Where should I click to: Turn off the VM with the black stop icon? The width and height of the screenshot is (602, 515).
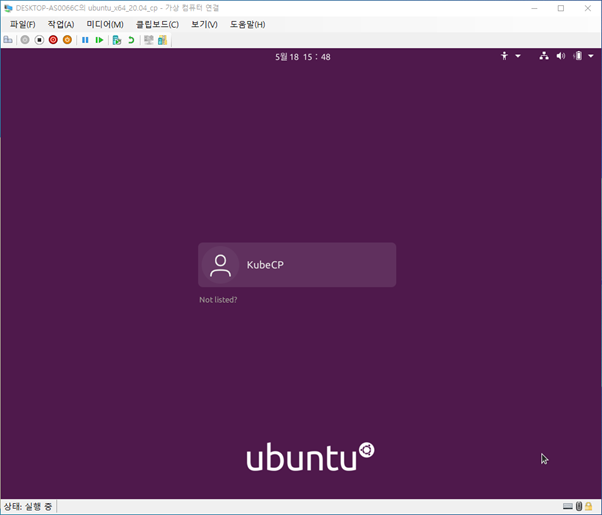tap(39, 40)
